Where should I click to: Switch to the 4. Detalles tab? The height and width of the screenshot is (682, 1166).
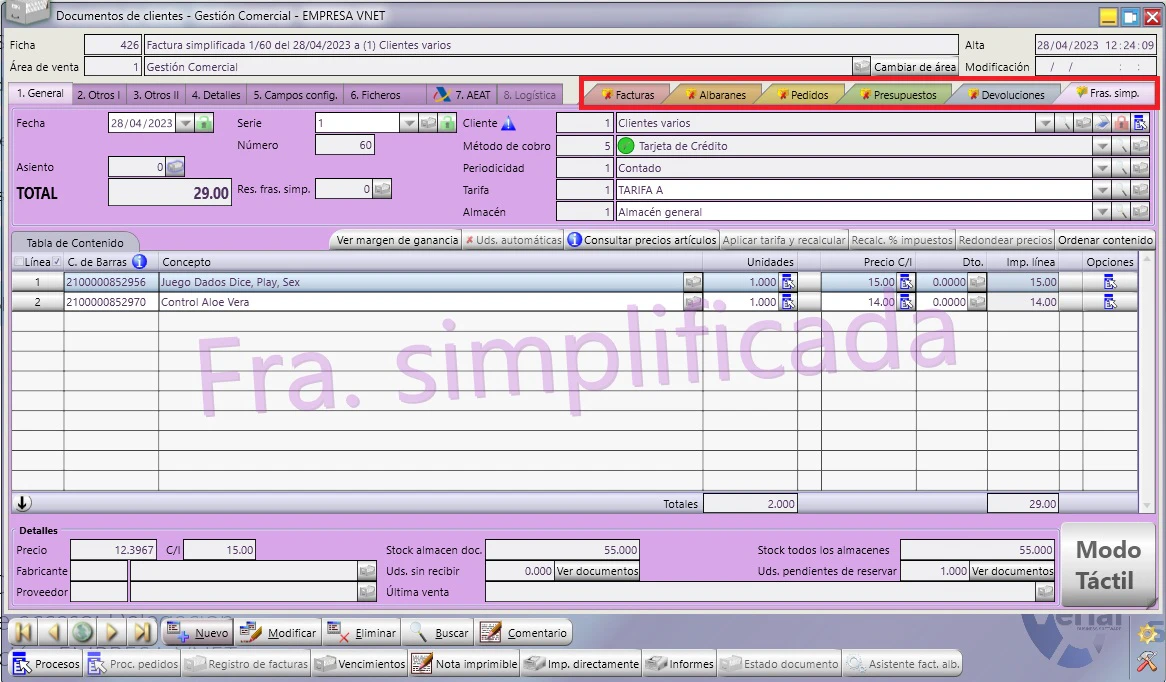click(216, 94)
